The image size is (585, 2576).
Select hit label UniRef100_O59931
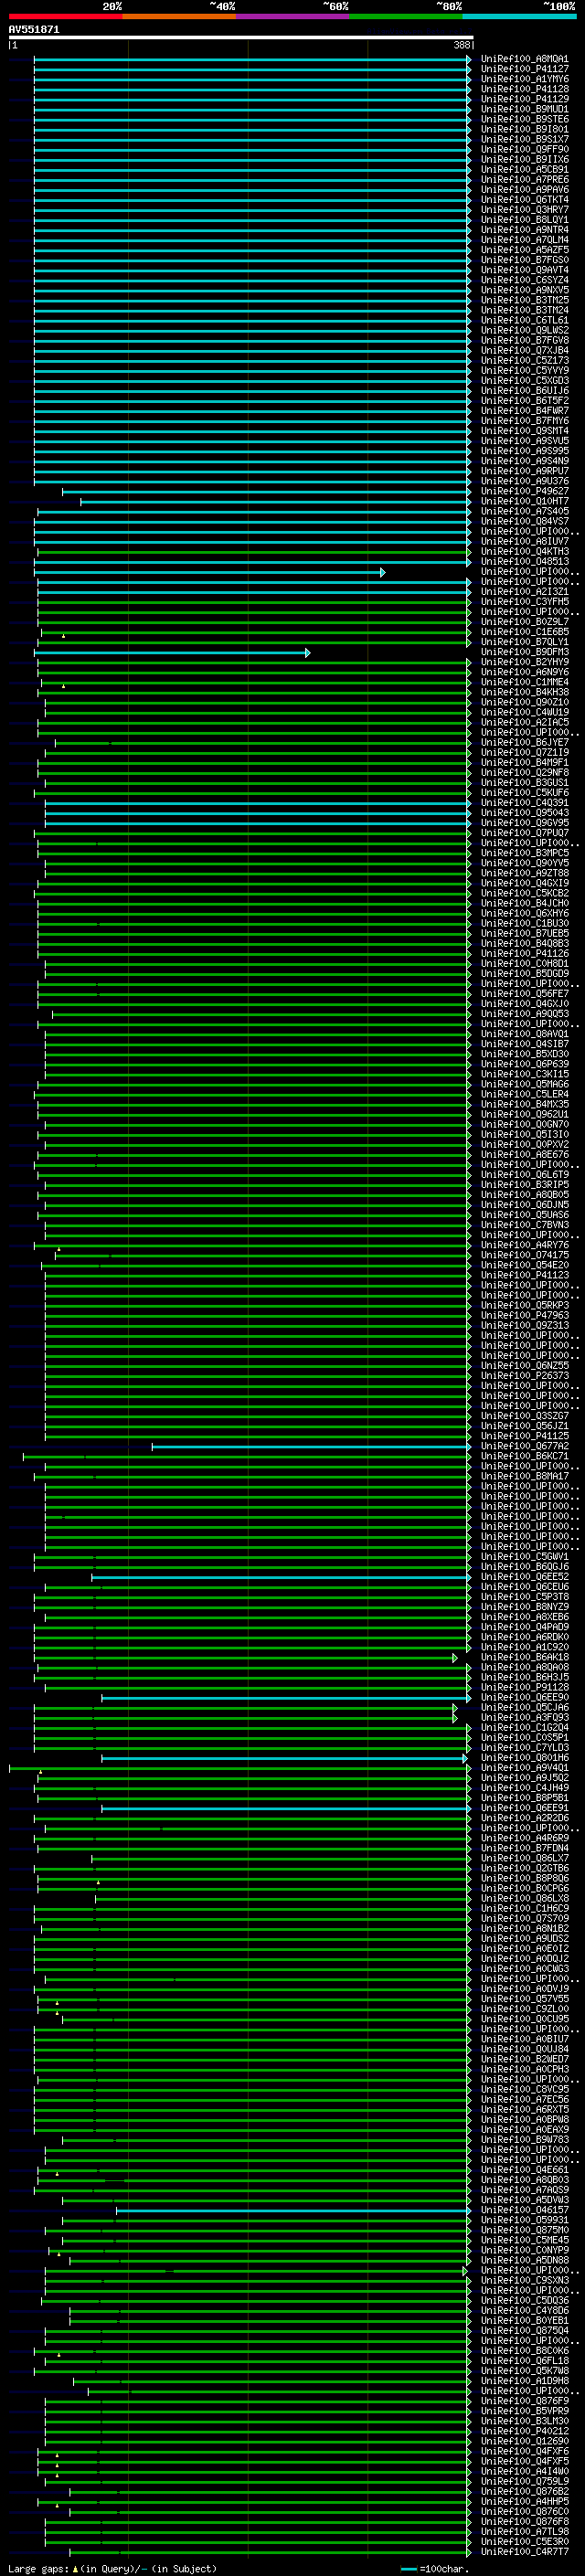point(525,2219)
